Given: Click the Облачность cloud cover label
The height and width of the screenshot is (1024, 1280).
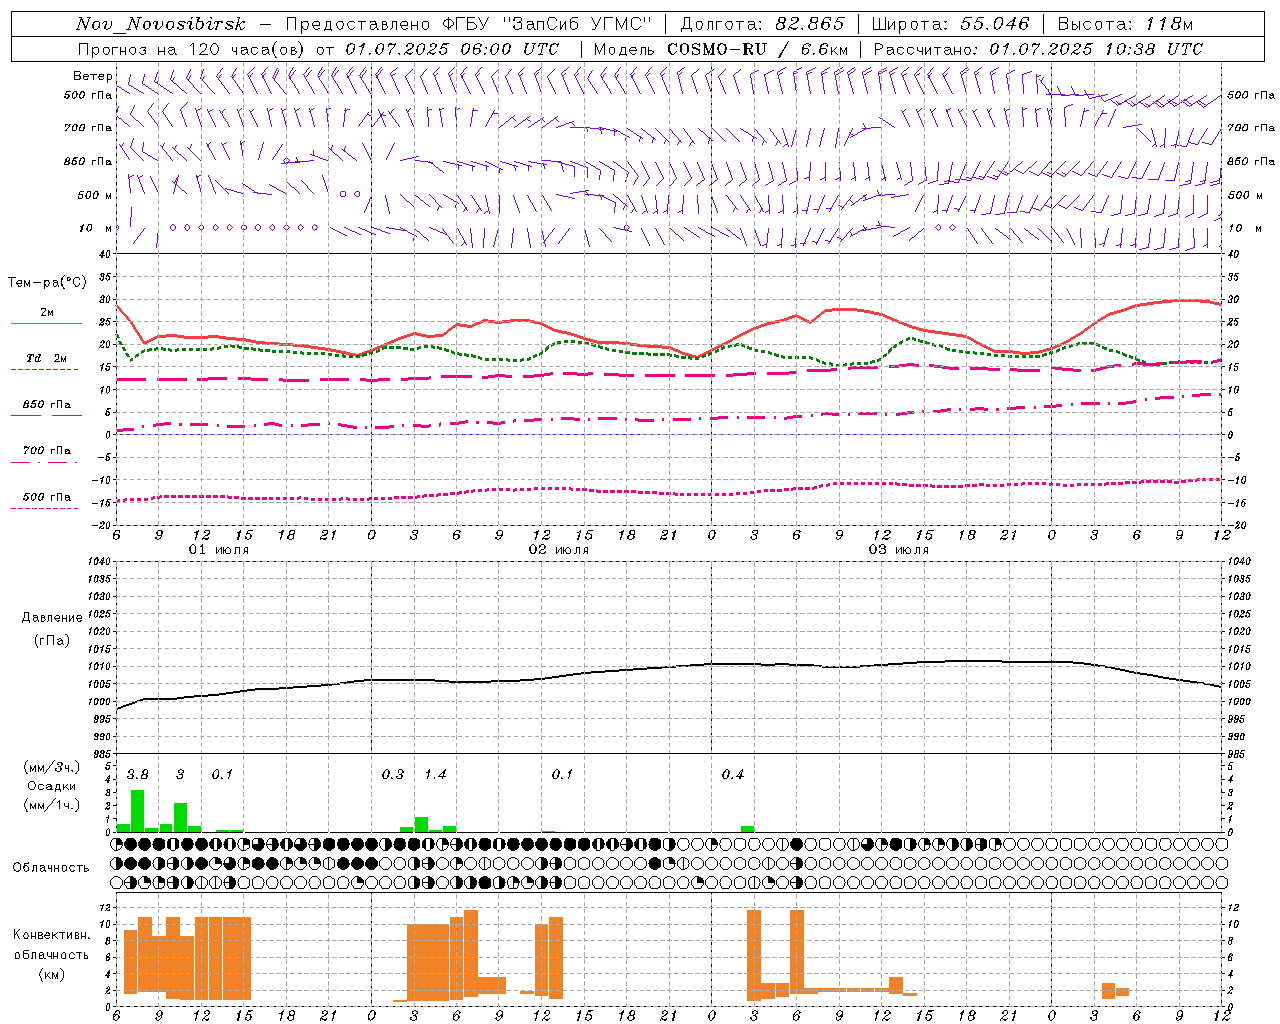Looking at the screenshot, I should click(51, 867).
